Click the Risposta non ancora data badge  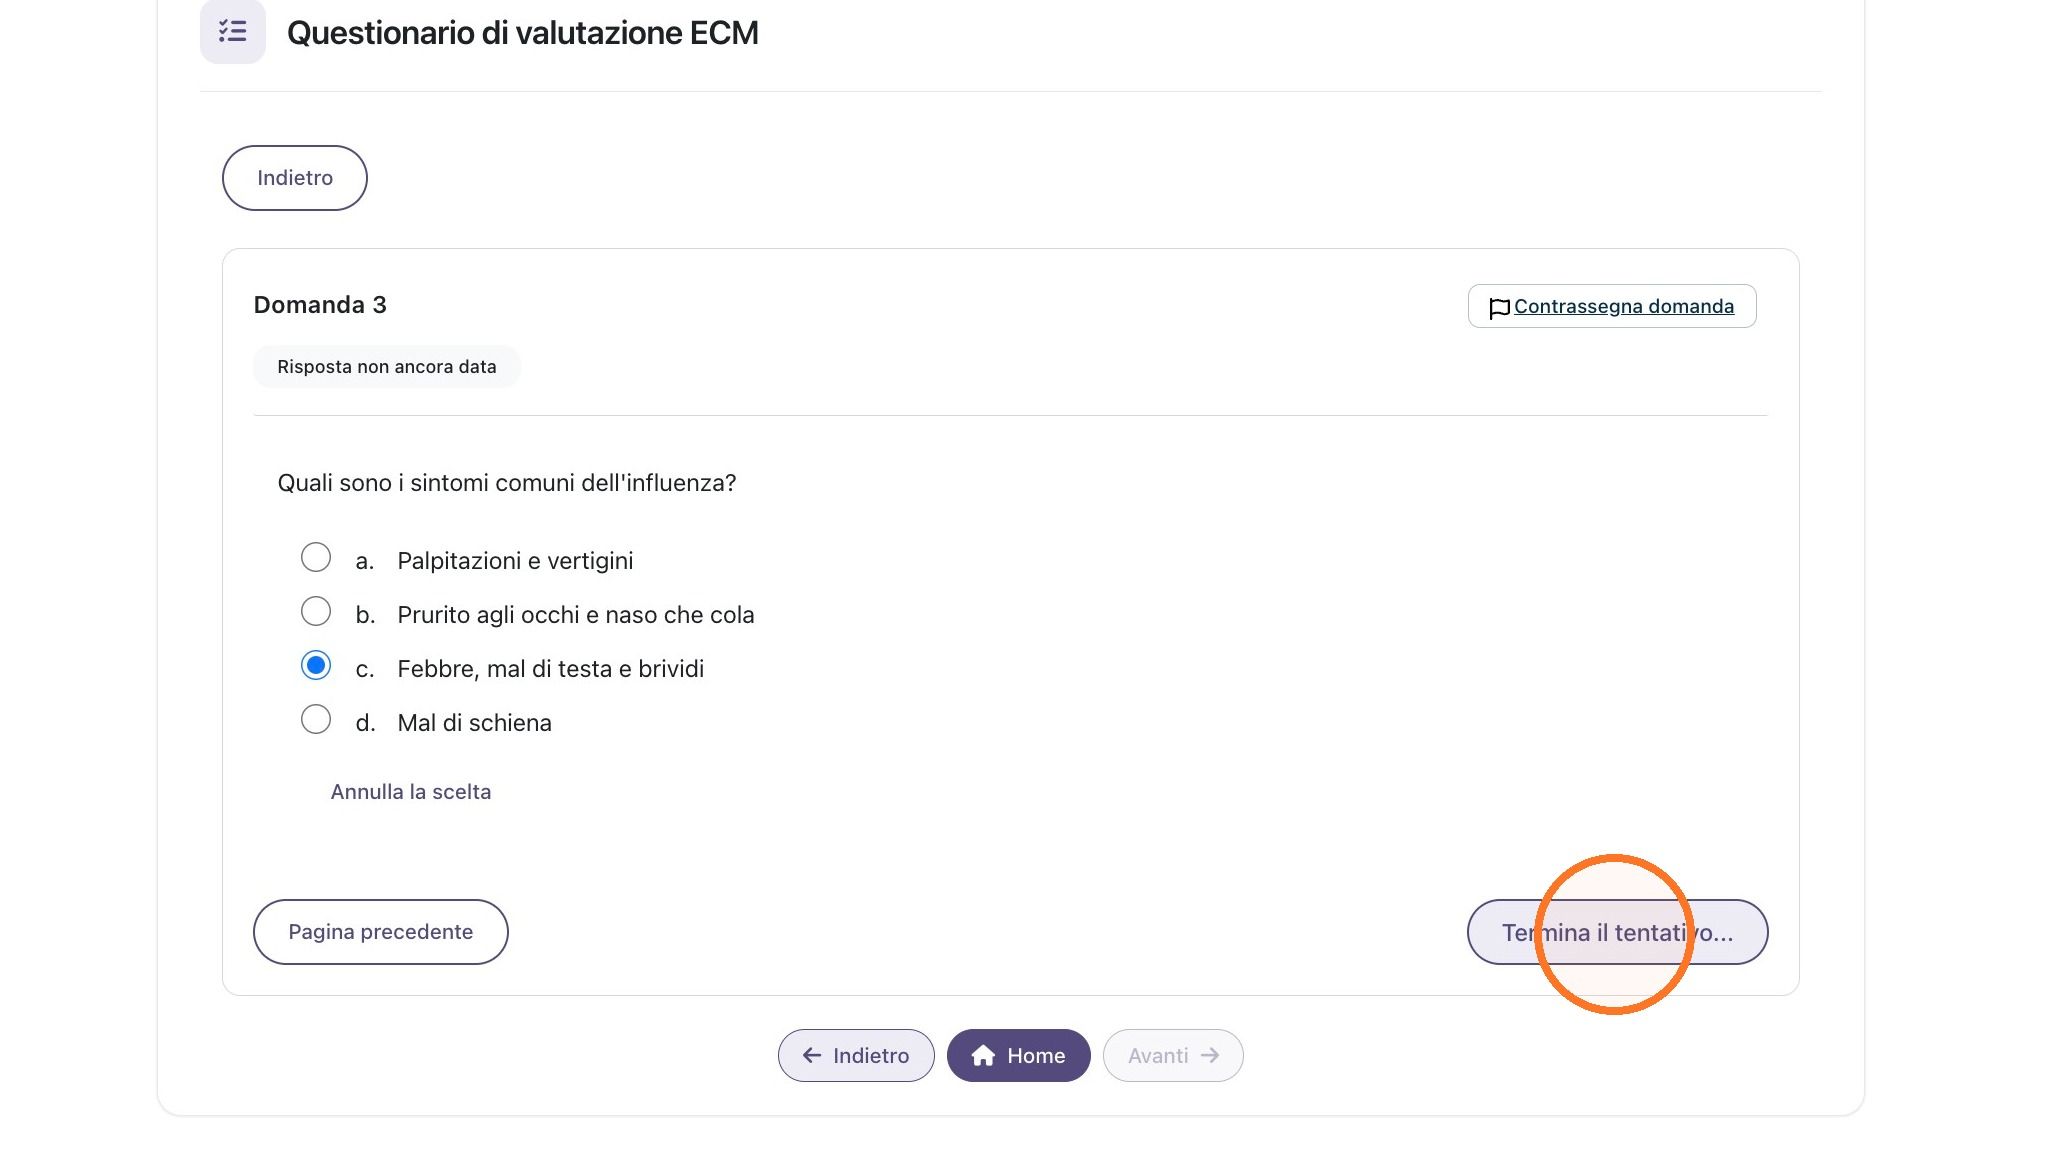[387, 367]
